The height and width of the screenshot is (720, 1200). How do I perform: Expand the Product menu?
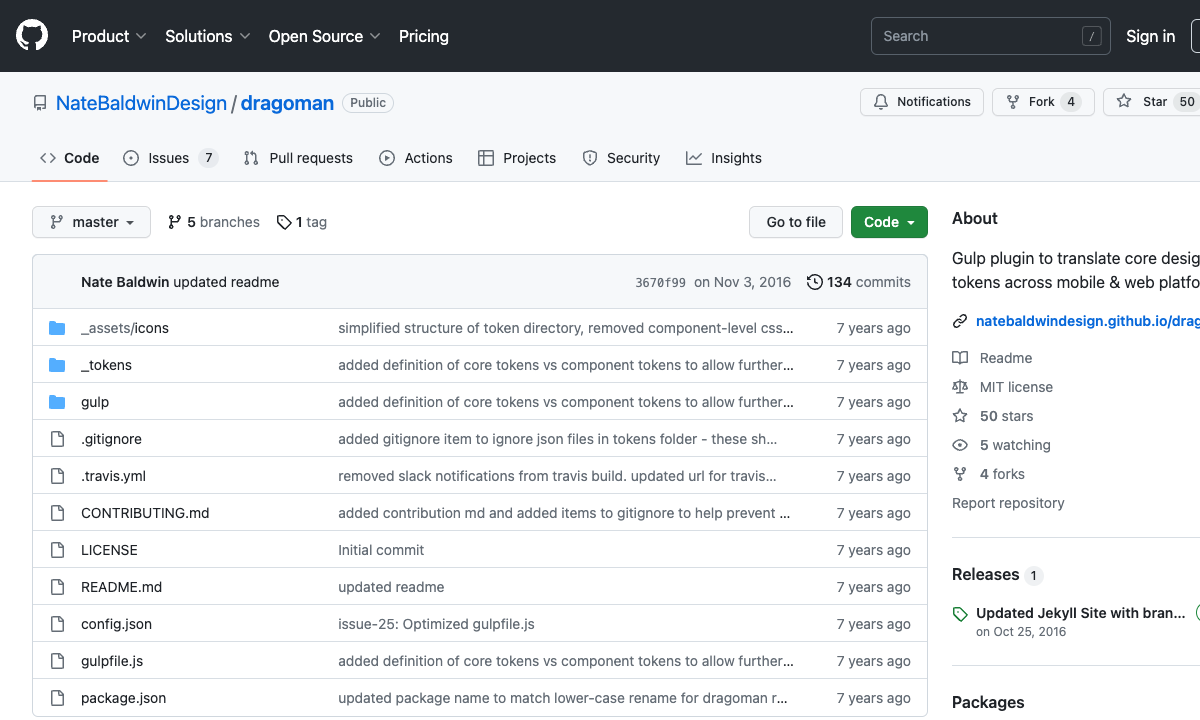pyautogui.click(x=109, y=36)
